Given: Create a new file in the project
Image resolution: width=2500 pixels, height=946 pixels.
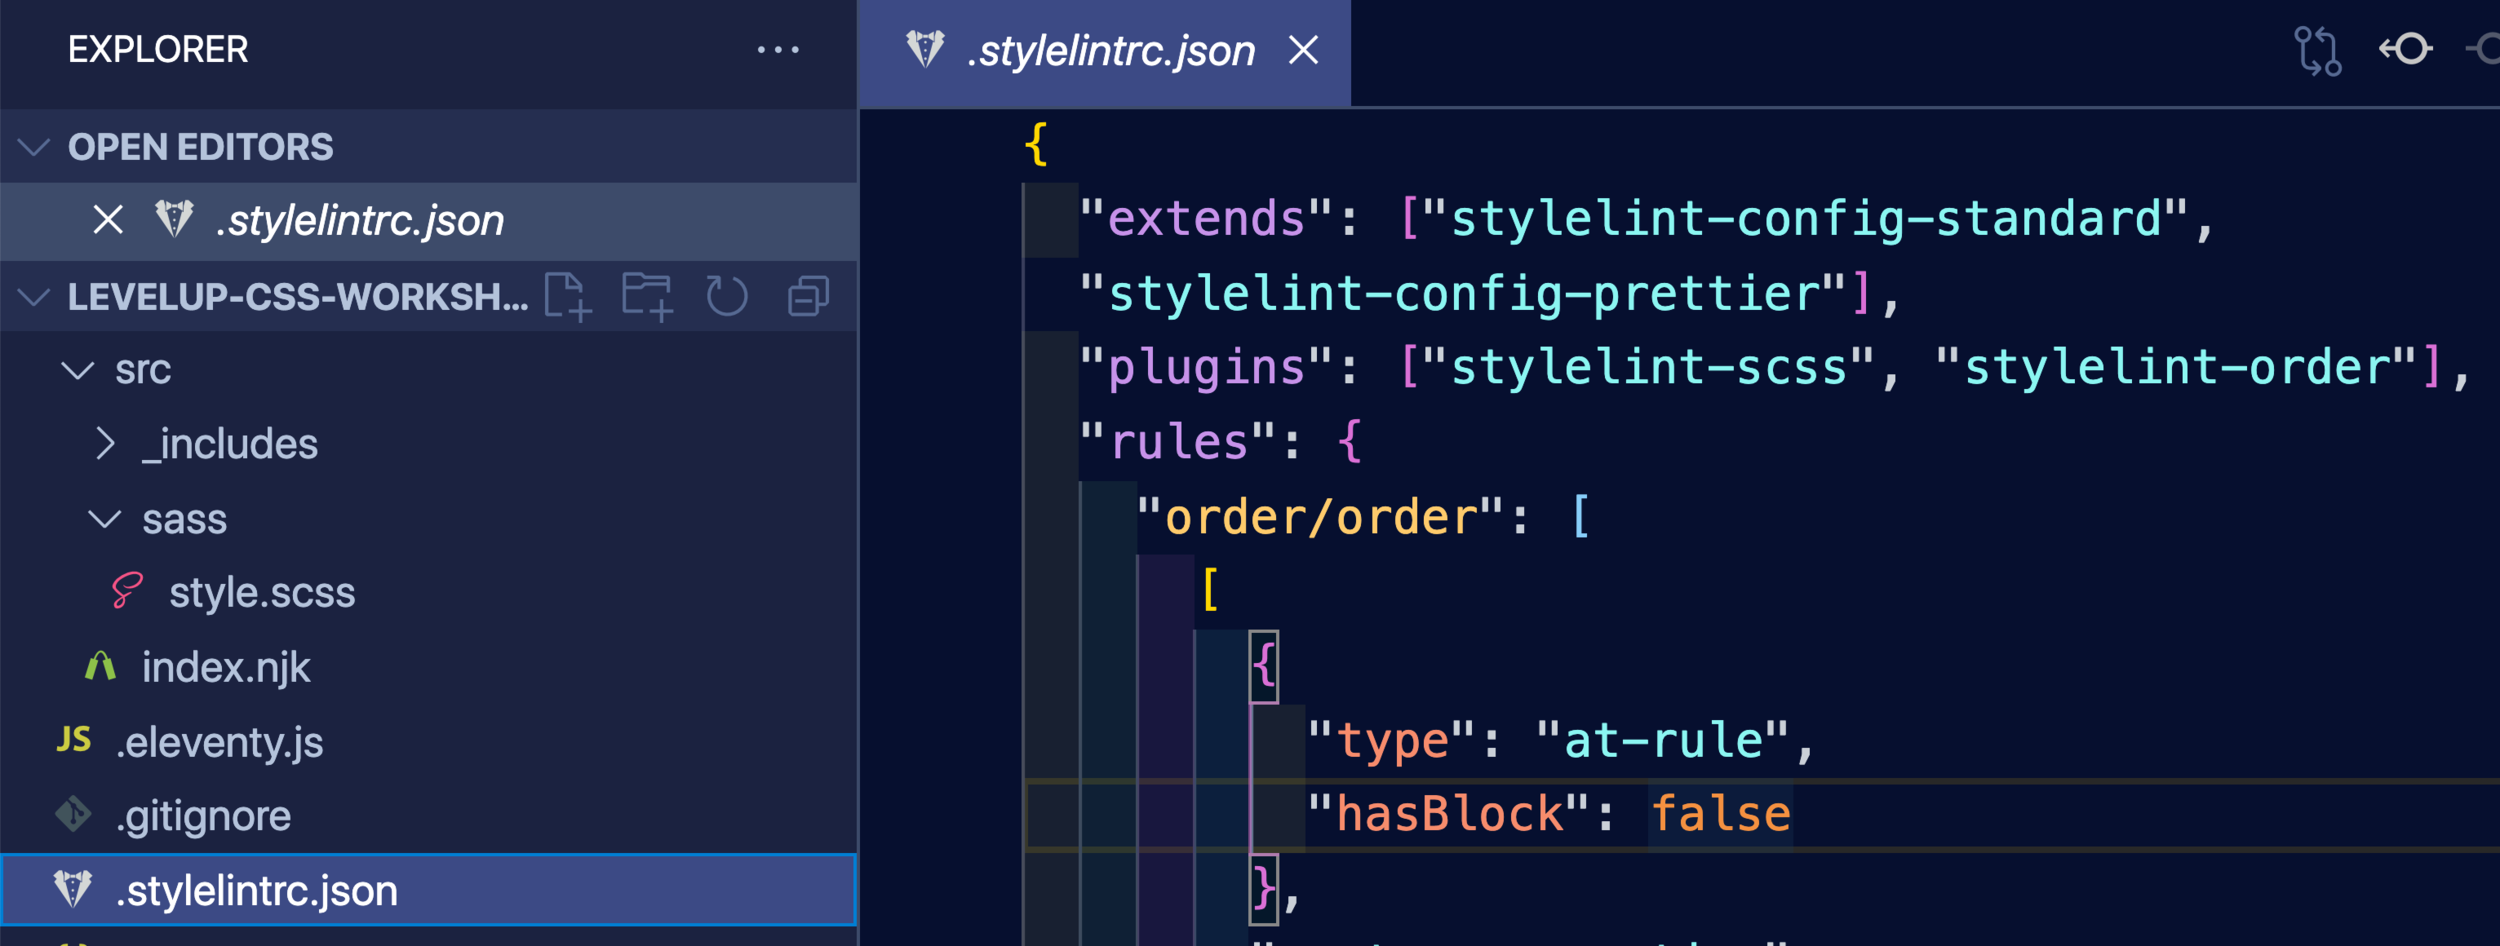Looking at the screenshot, I should (568, 297).
